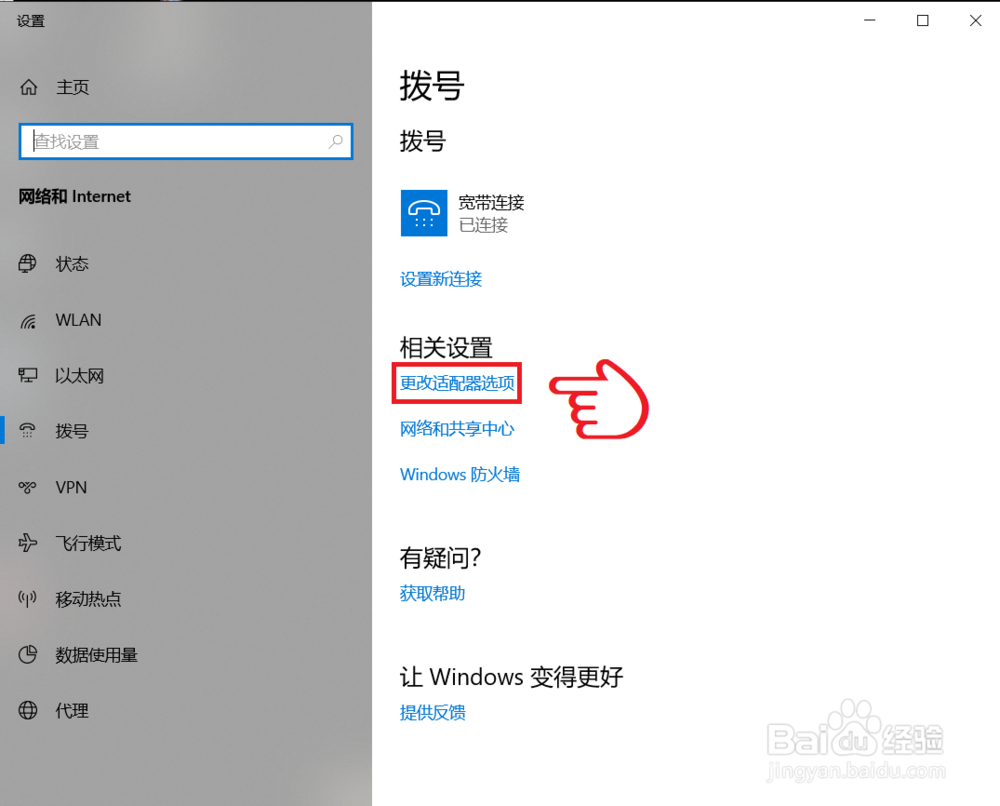Open 网络和共享中心

click(x=456, y=429)
